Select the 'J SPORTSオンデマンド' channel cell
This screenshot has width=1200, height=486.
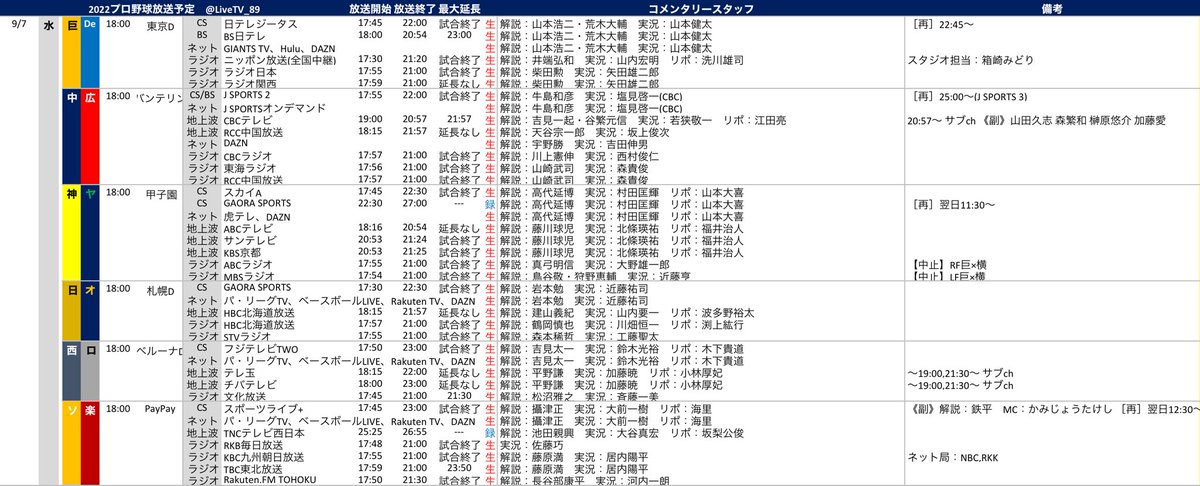click(x=275, y=108)
